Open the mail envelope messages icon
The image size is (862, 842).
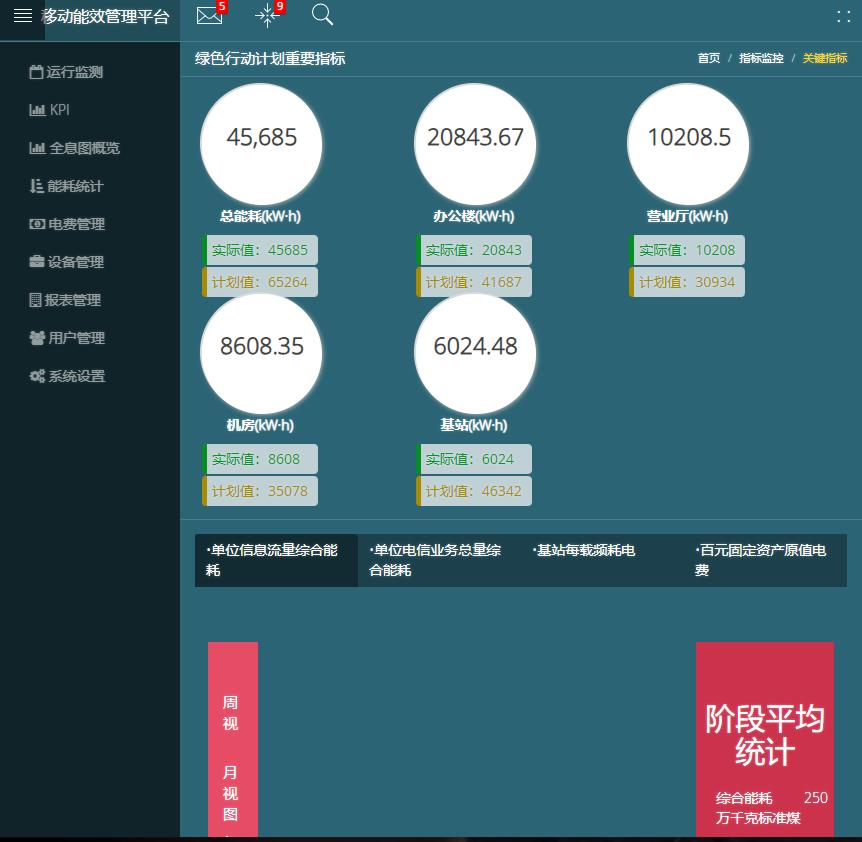(x=209, y=15)
